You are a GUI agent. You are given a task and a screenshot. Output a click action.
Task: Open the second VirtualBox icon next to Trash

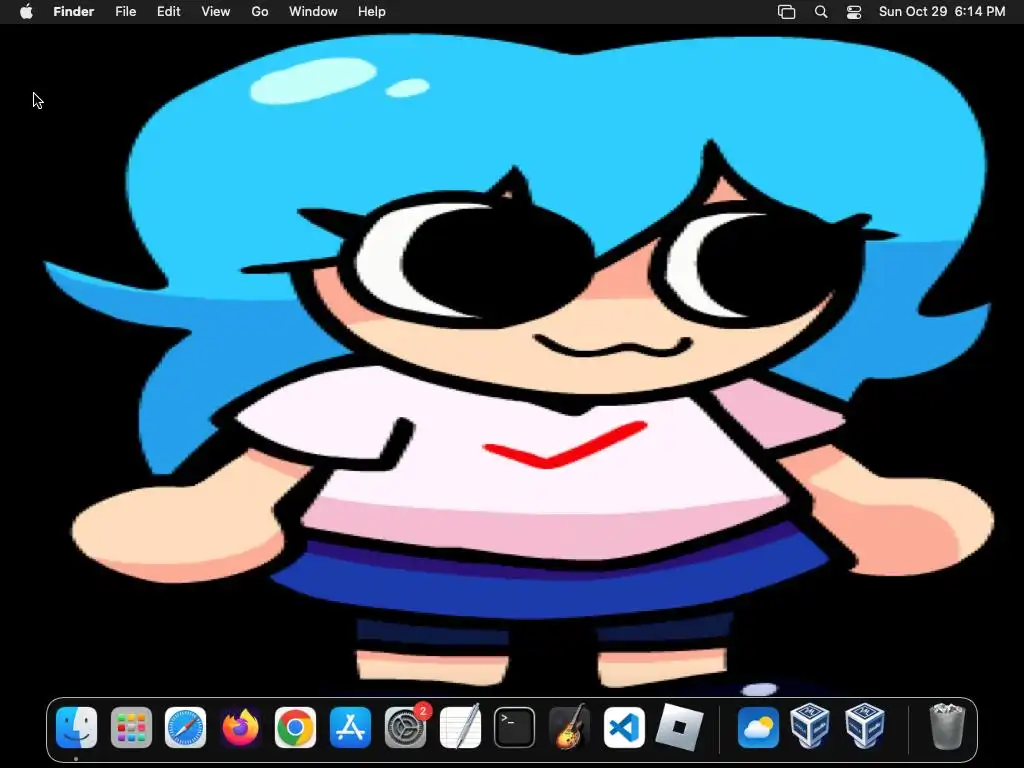[x=865, y=726]
